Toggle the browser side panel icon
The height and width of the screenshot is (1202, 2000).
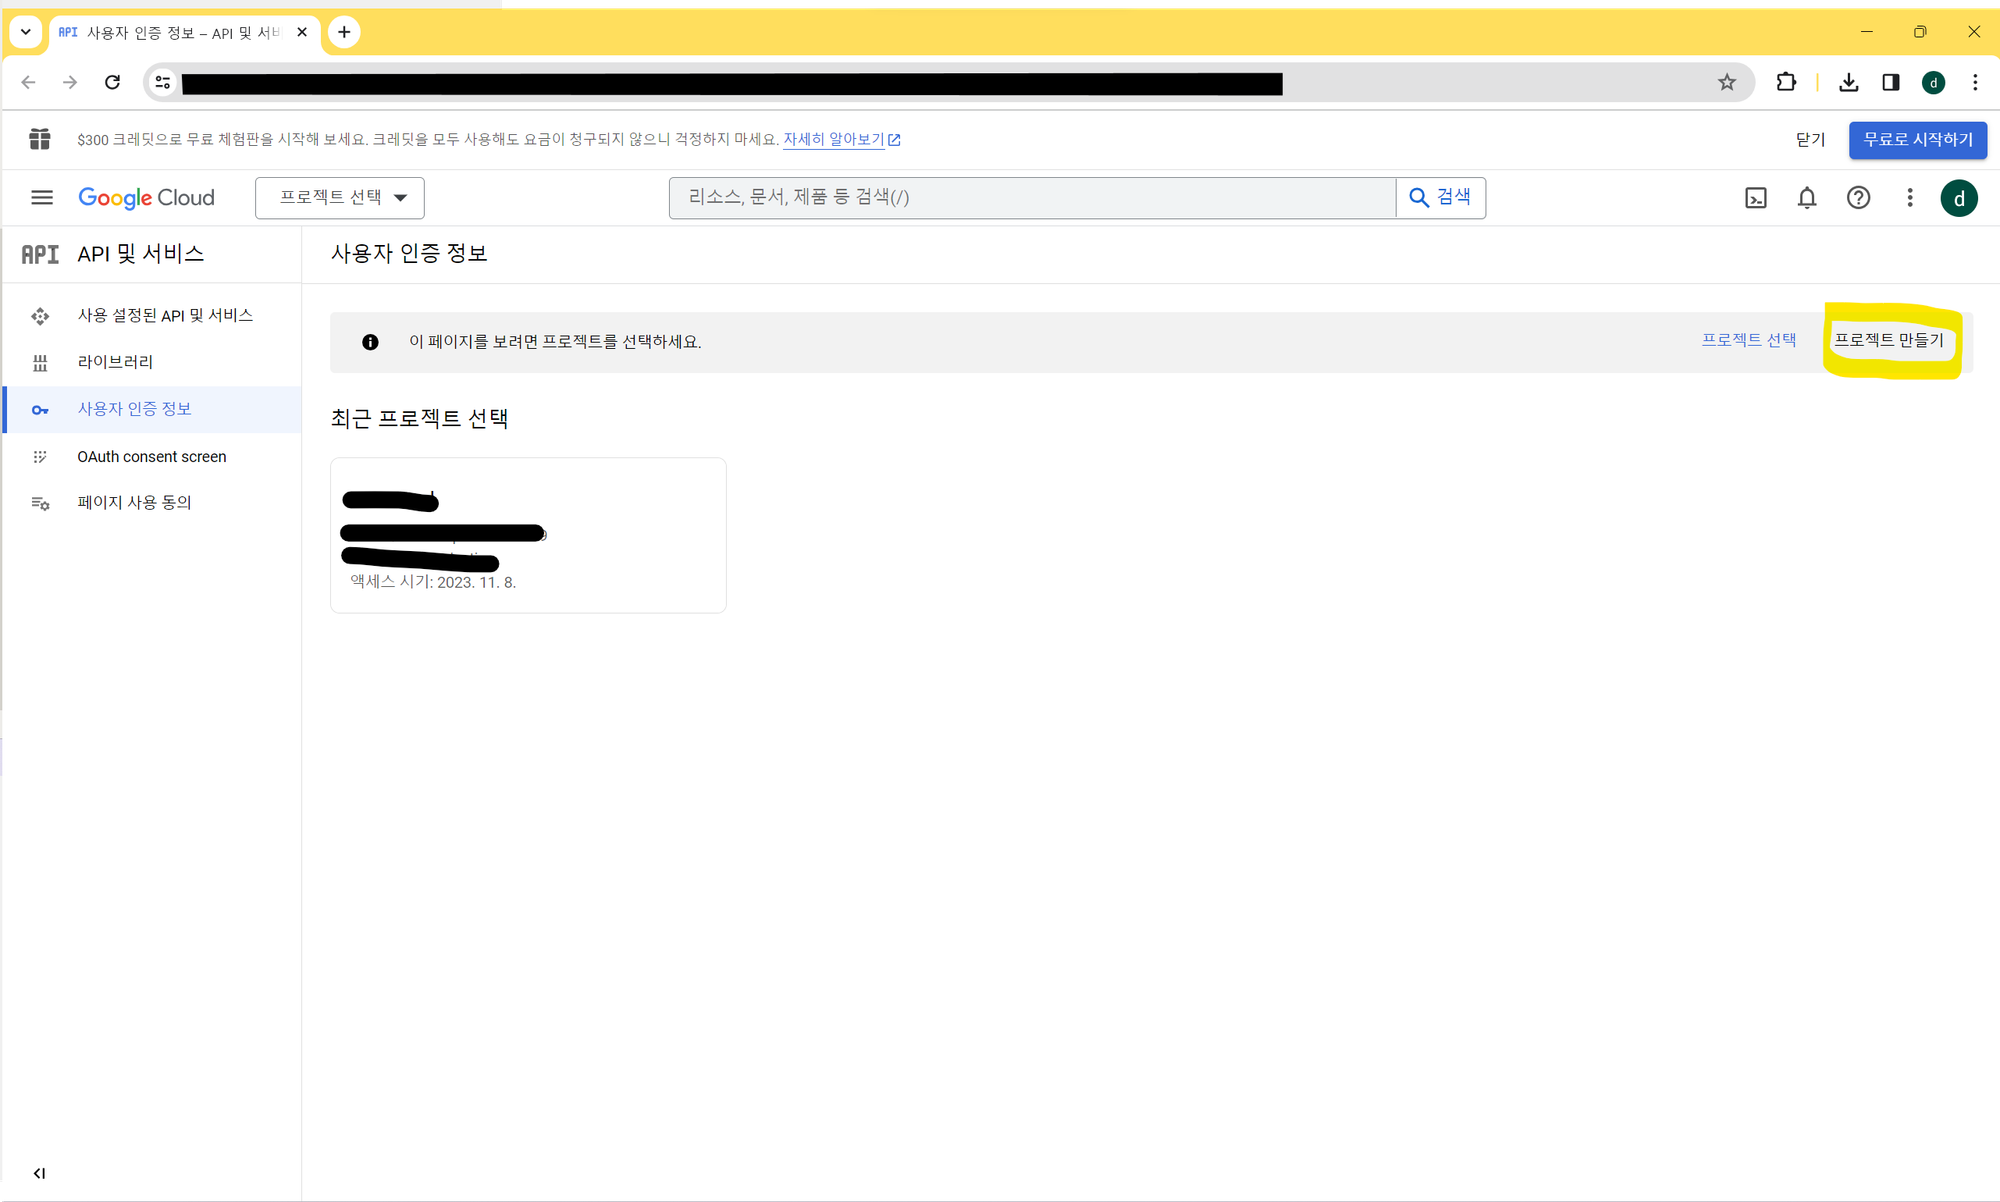click(x=1890, y=83)
